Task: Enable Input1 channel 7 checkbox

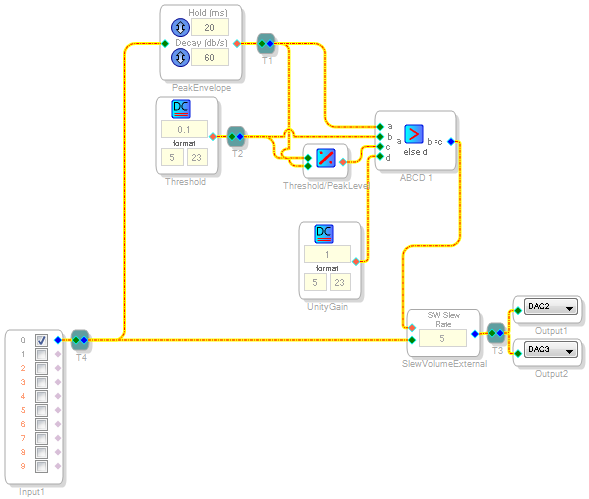Action: tap(41, 439)
